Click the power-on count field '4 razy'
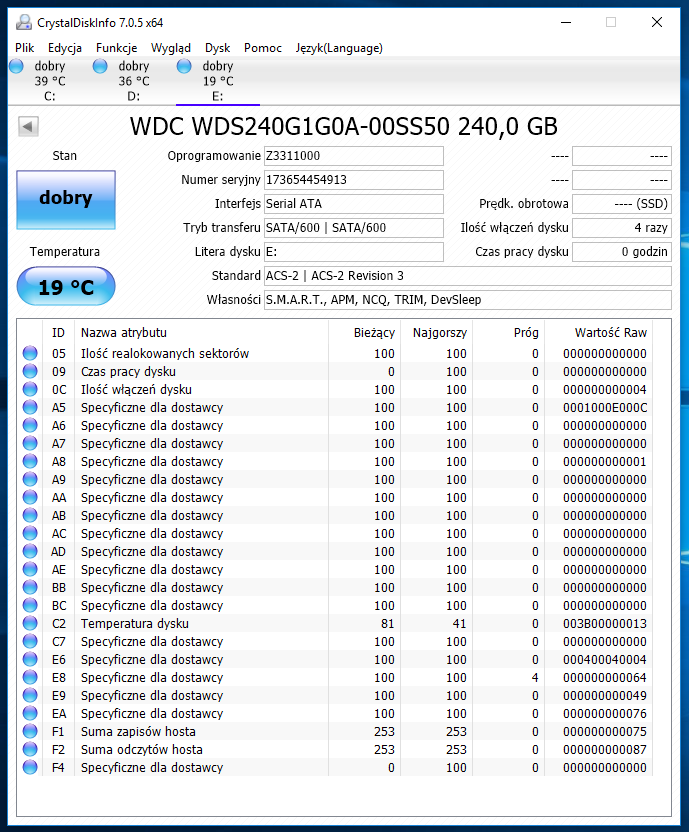The width and height of the screenshot is (689, 832). pyautogui.click(x=622, y=228)
